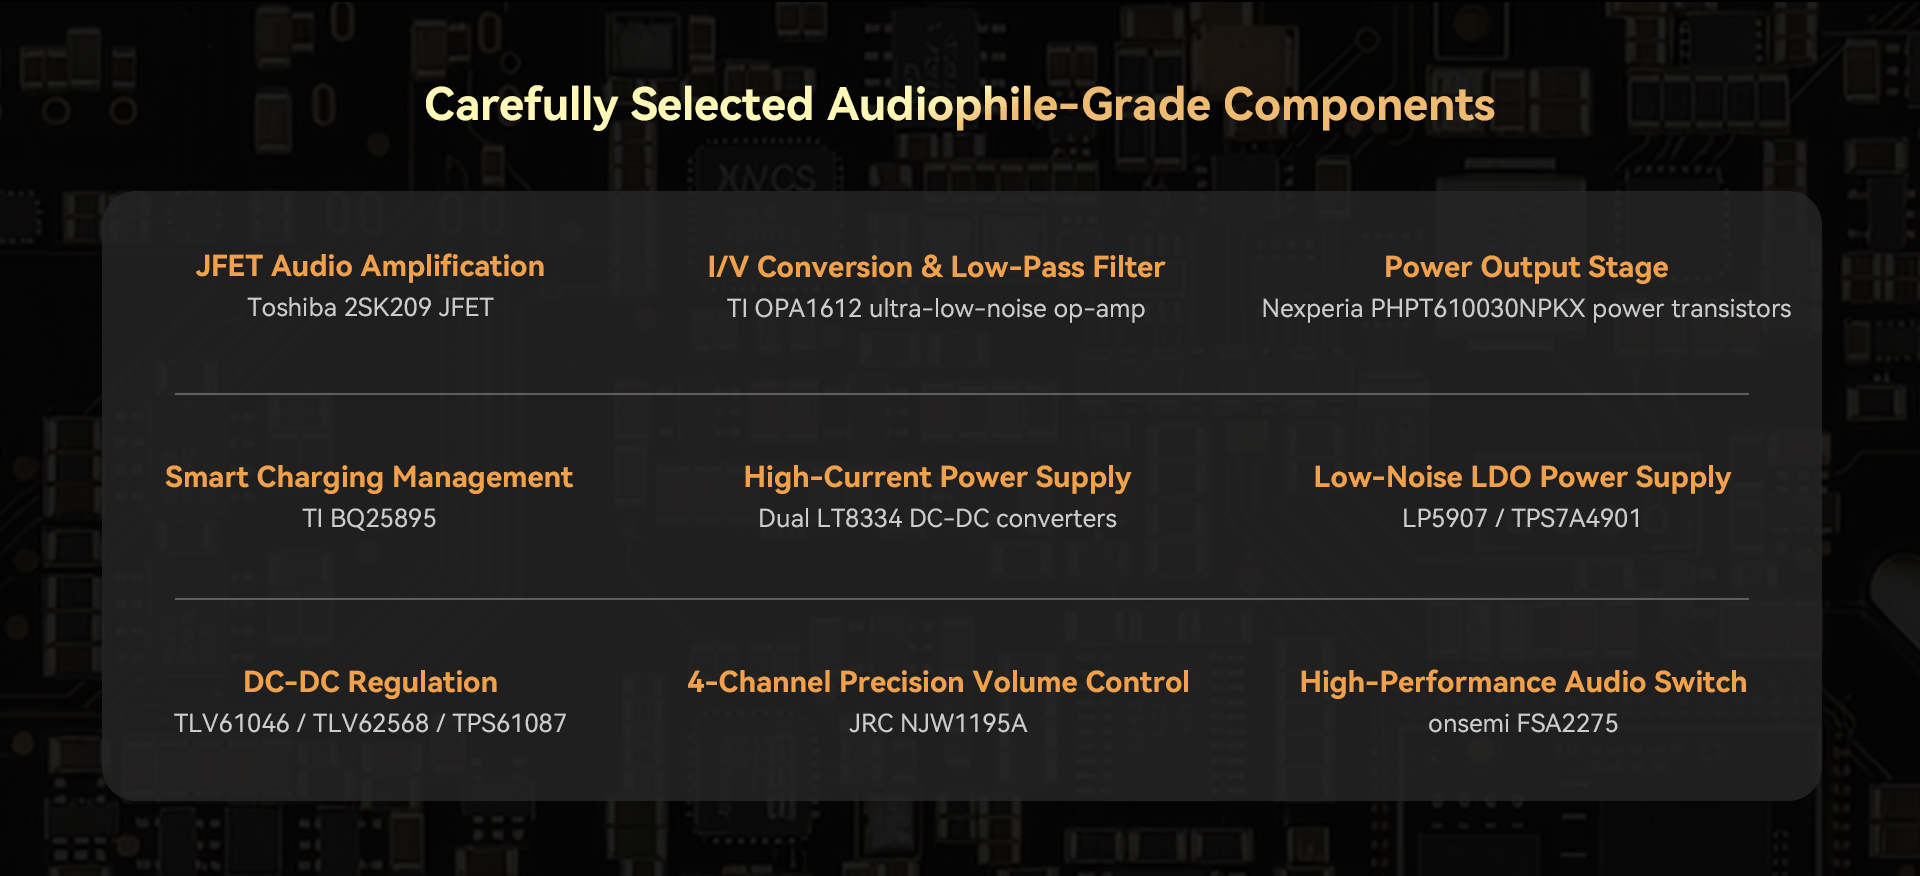Select the Low-Noise LDO Power Supply heading

pyautogui.click(x=1522, y=477)
